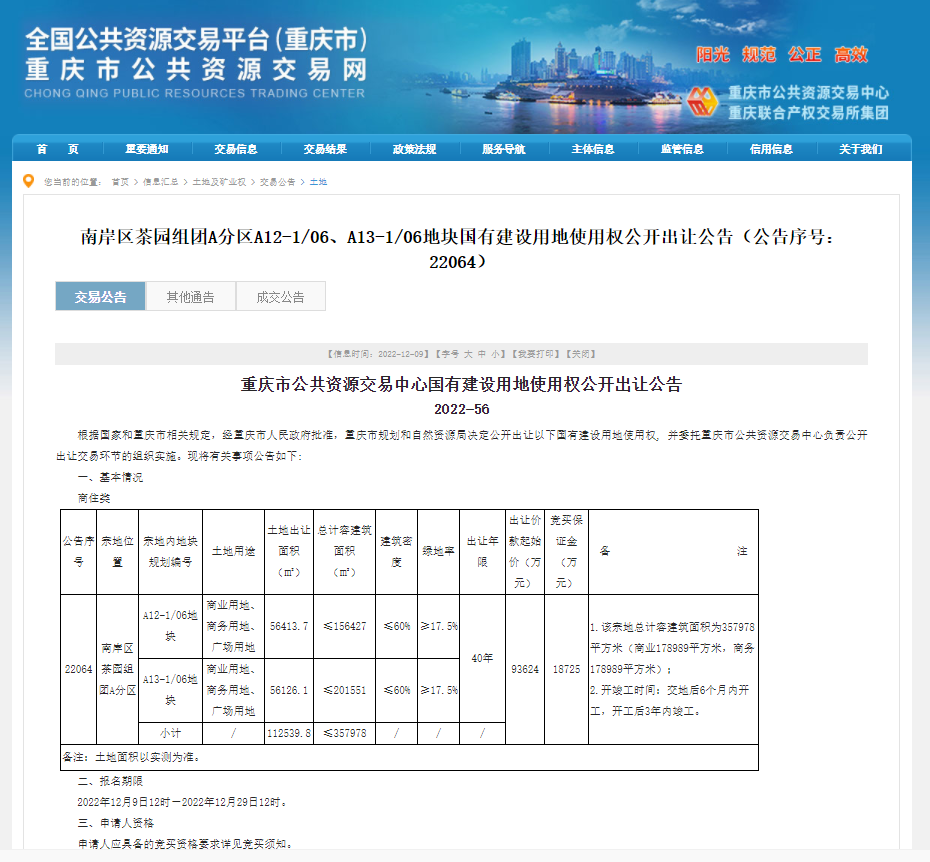This screenshot has width=930, height=862.
Task: Click the 关闭 link in info bar
Action: 581,354
